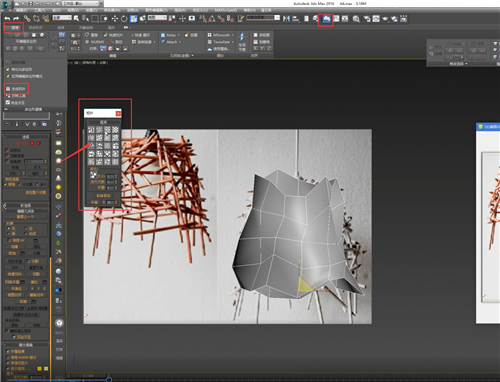Select the Select and Rotate tool
The image size is (500, 382).
point(124,19)
